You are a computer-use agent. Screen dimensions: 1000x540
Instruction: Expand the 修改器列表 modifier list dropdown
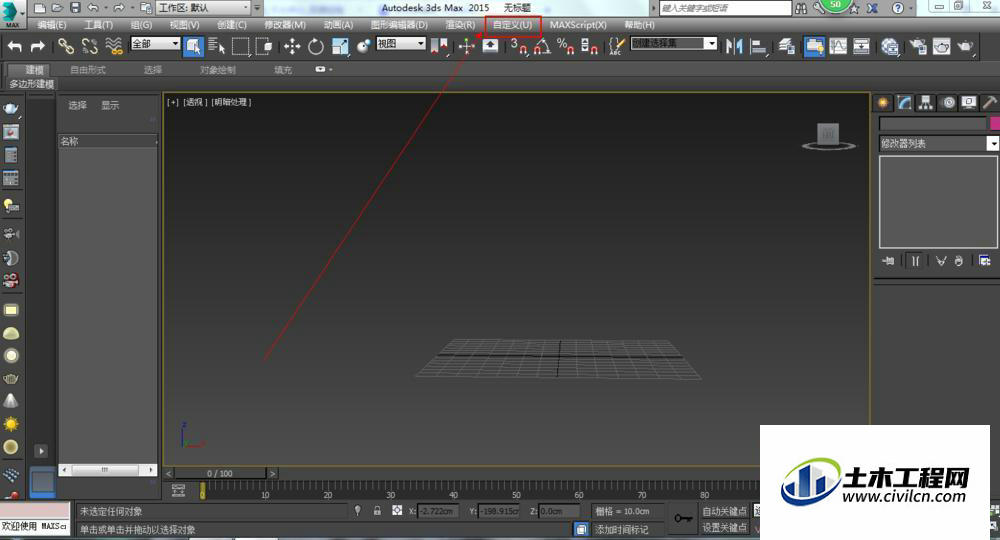pyautogui.click(x=938, y=143)
